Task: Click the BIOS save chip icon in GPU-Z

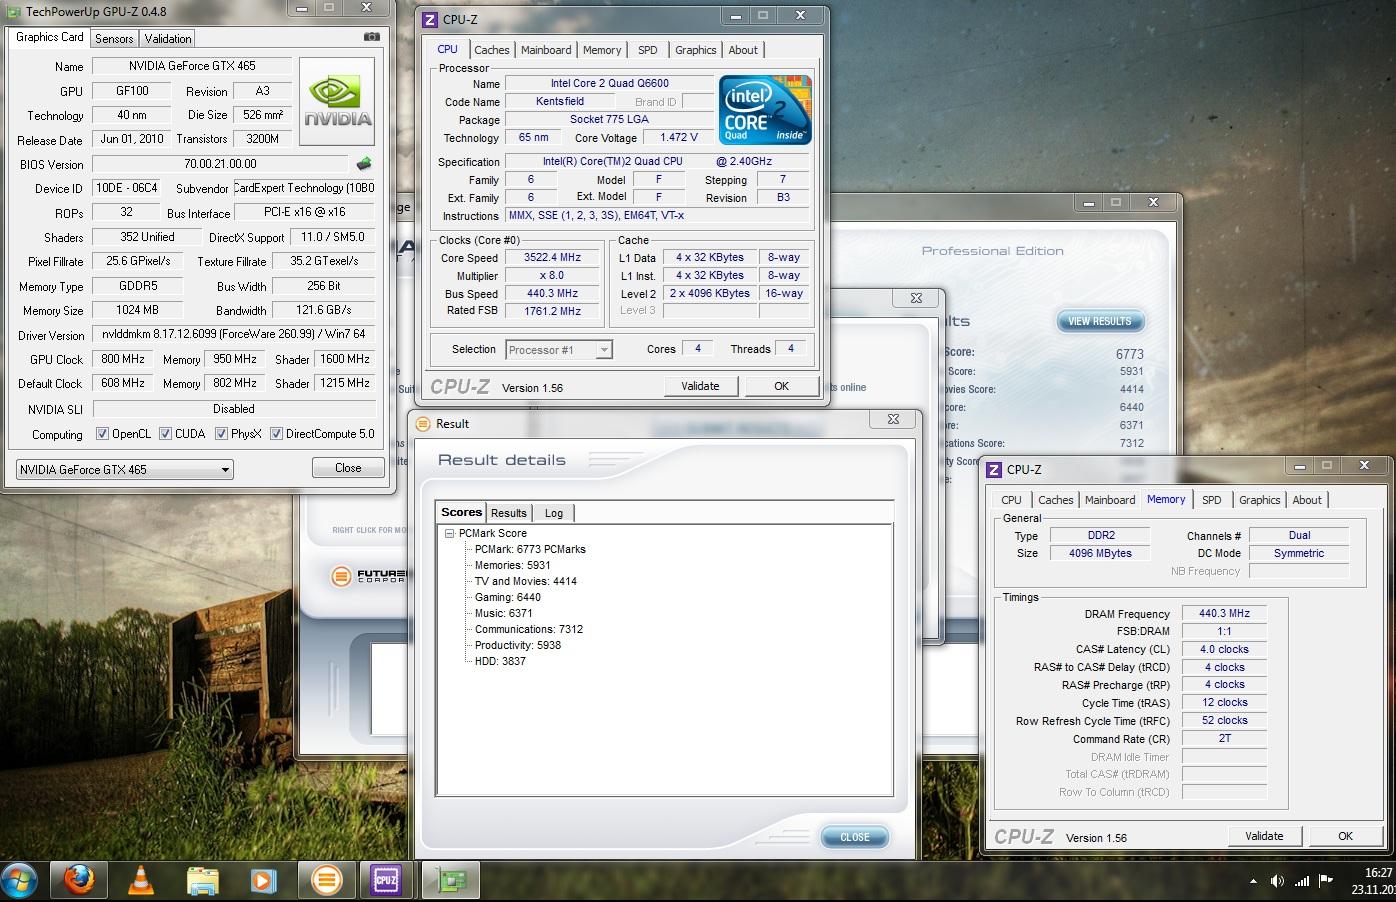Action: click(364, 164)
